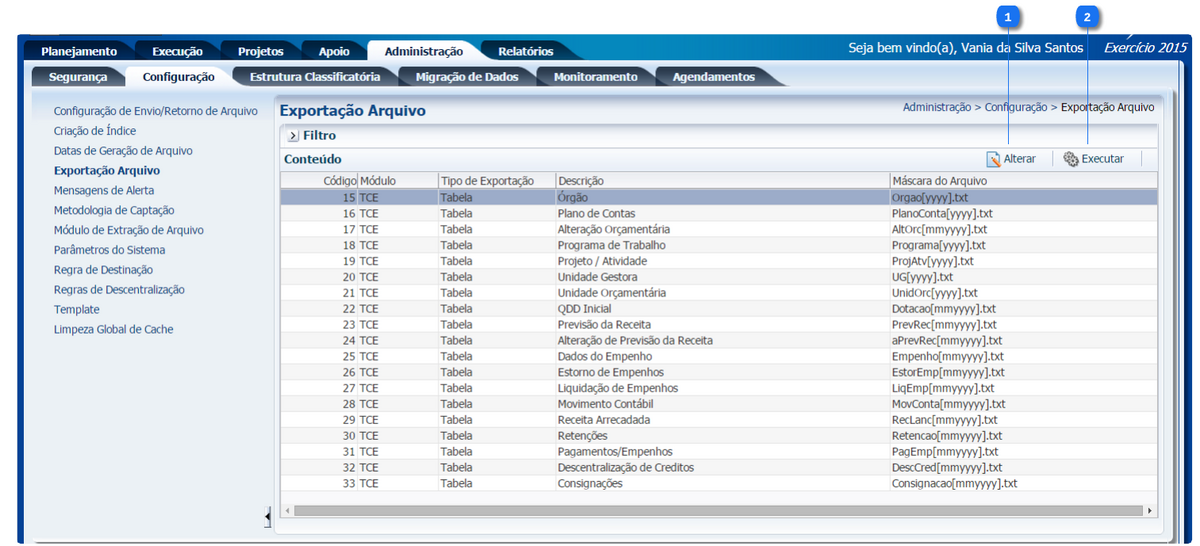Expand the Filtro panel
The height and width of the screenshot is (546, 1200).
(x=293, y=136)
